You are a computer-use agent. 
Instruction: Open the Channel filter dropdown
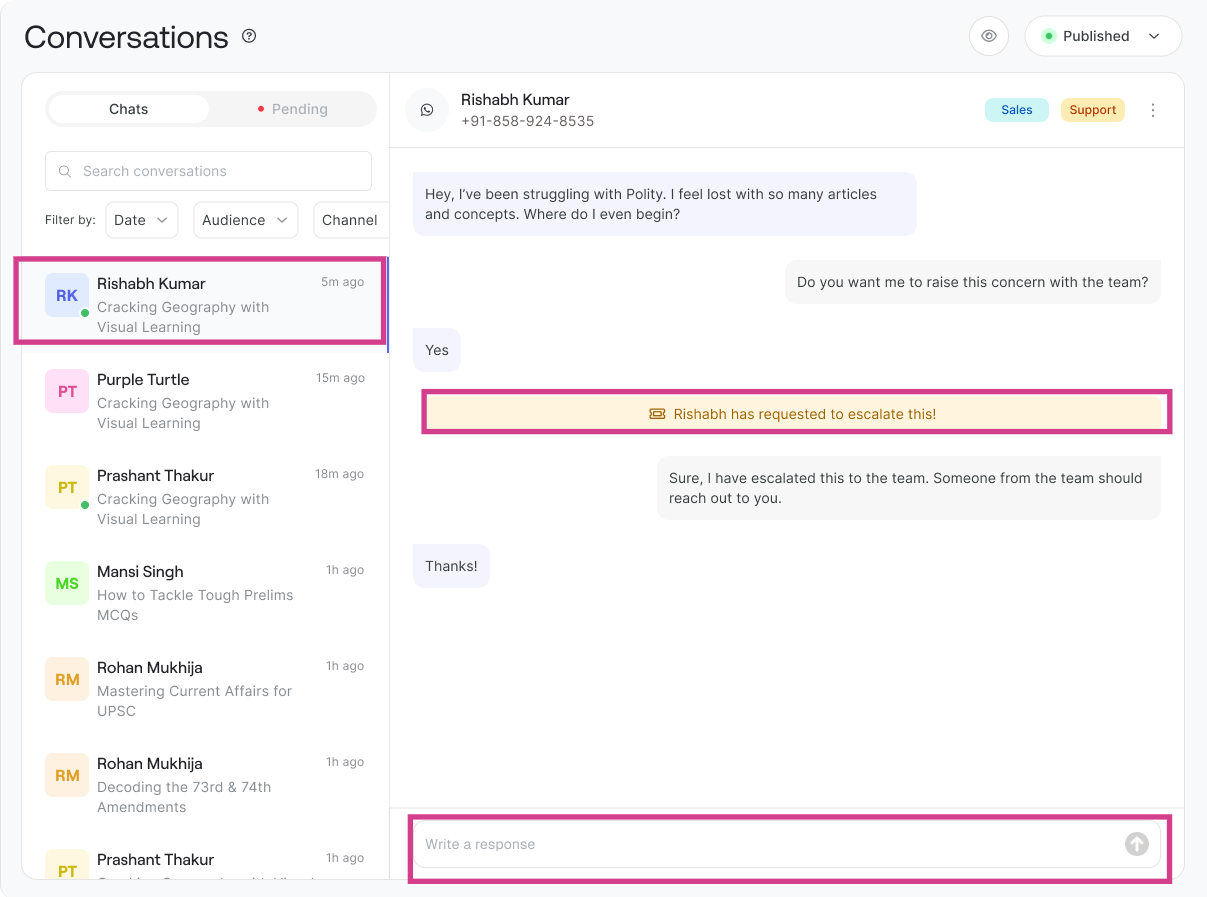[x=350, y=220]
